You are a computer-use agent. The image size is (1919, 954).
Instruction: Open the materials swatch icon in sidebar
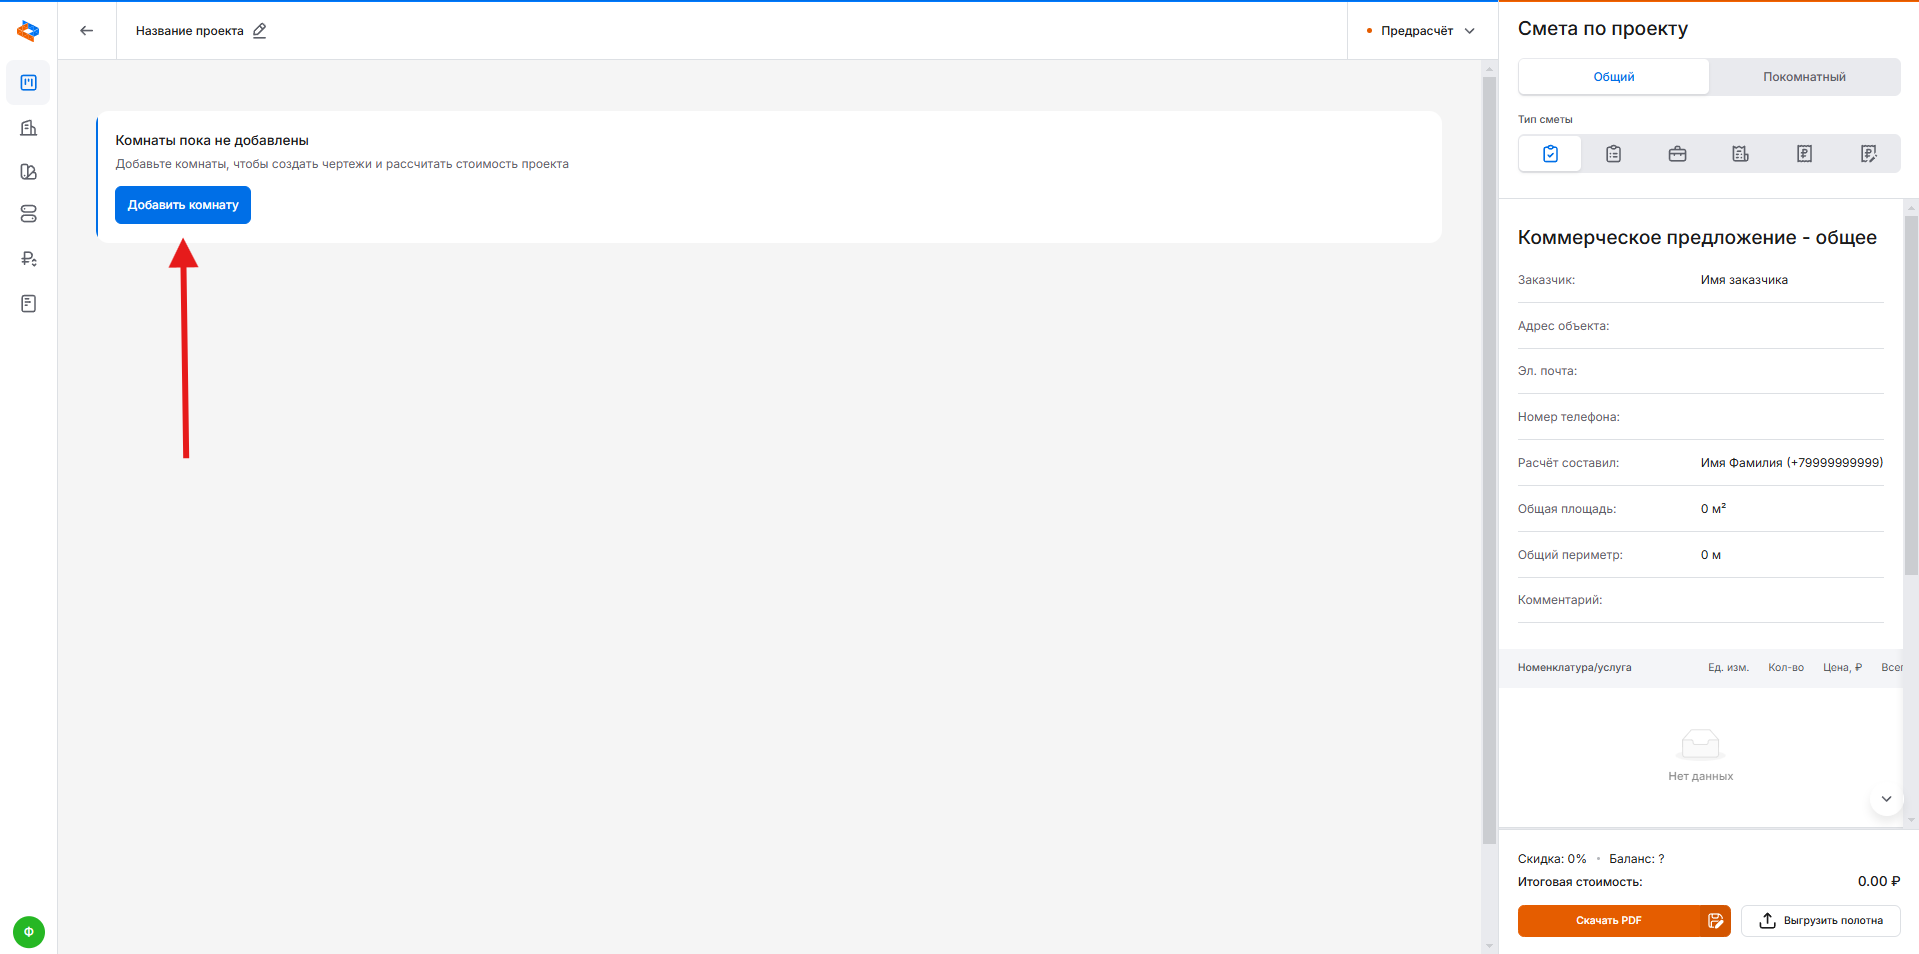(x=29, y=172)
